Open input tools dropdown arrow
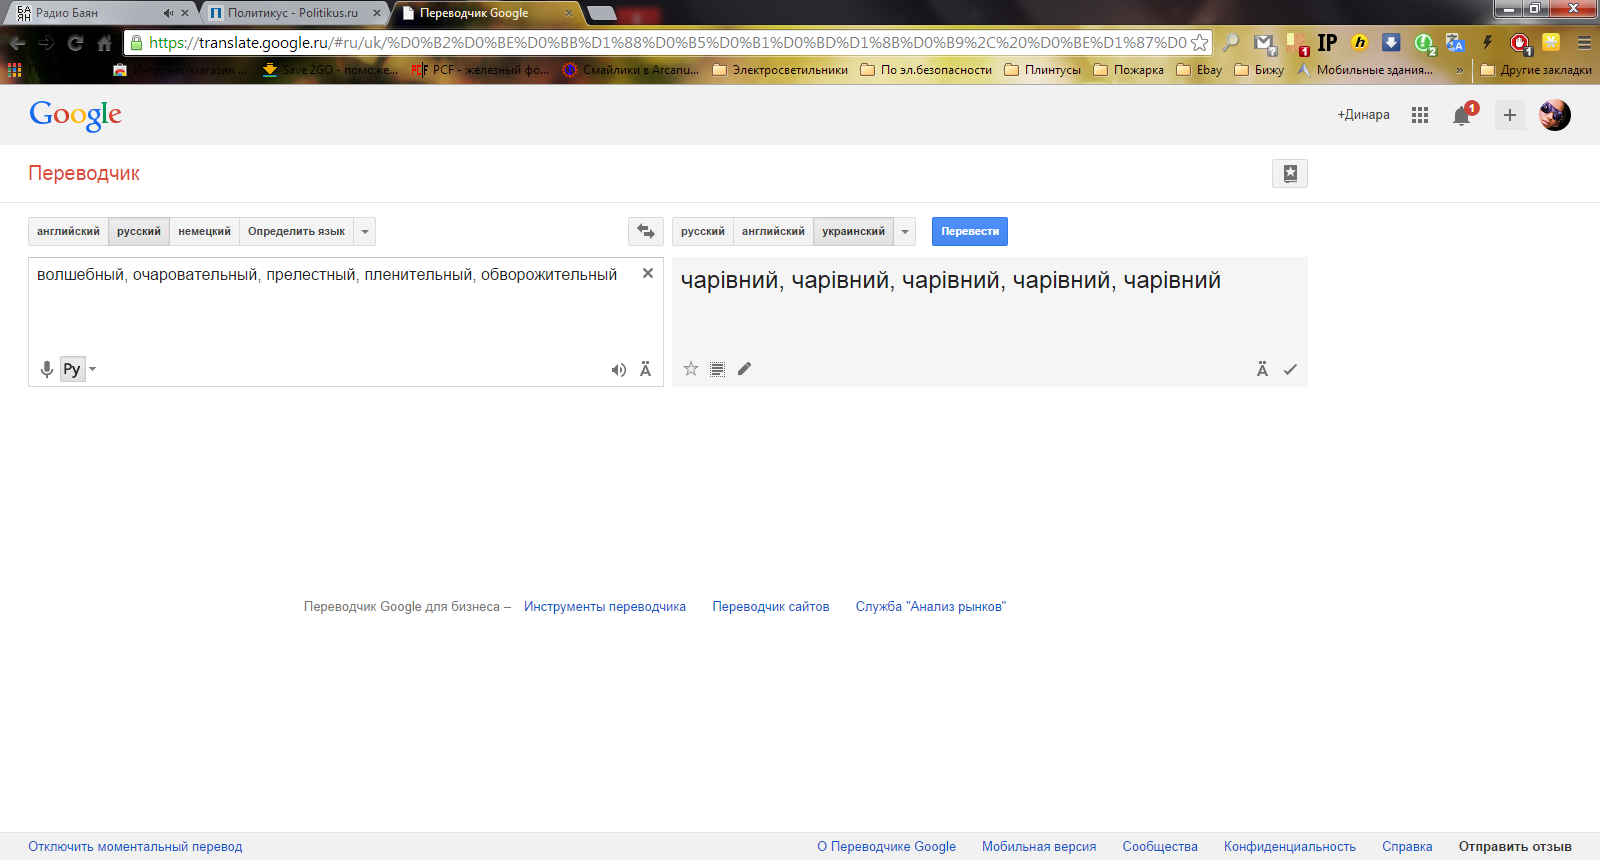The image size is (1600, 860). [x=93, y=369]
